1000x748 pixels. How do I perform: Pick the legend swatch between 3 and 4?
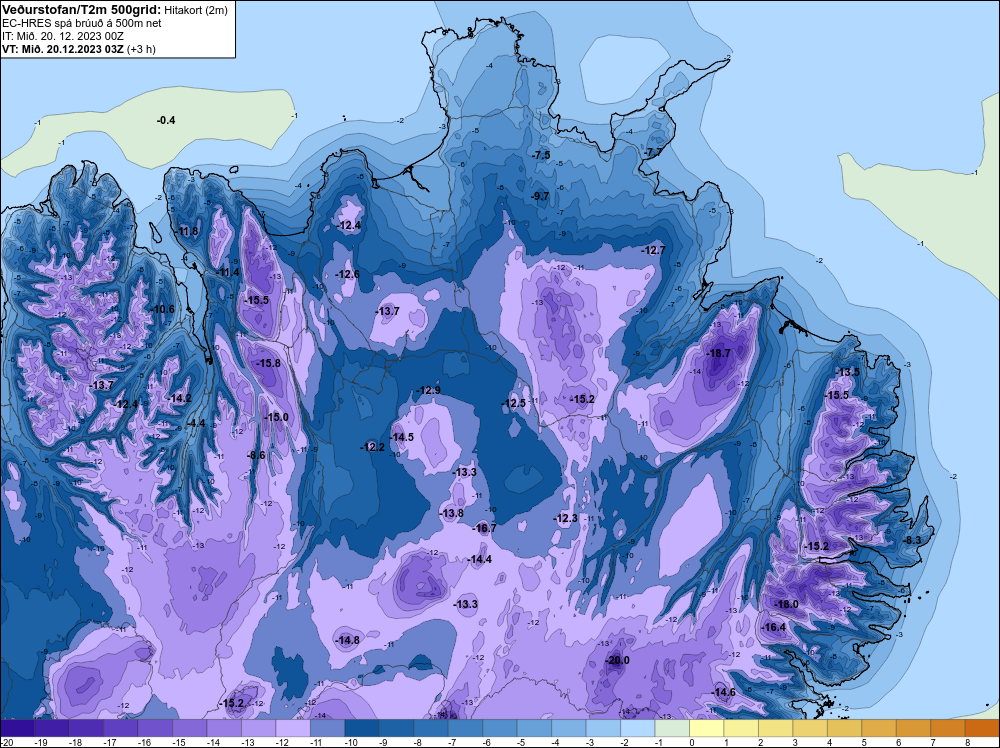tap(810, 728)
